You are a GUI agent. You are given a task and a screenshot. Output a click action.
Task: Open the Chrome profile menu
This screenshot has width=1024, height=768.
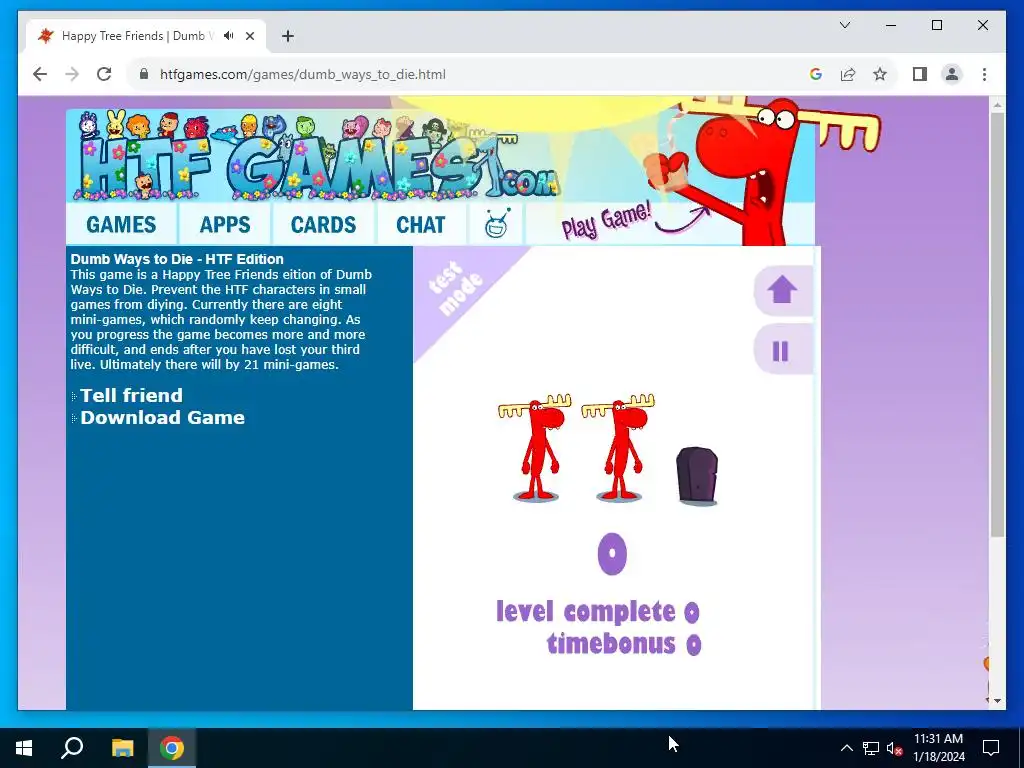click(x=952, y=74)
